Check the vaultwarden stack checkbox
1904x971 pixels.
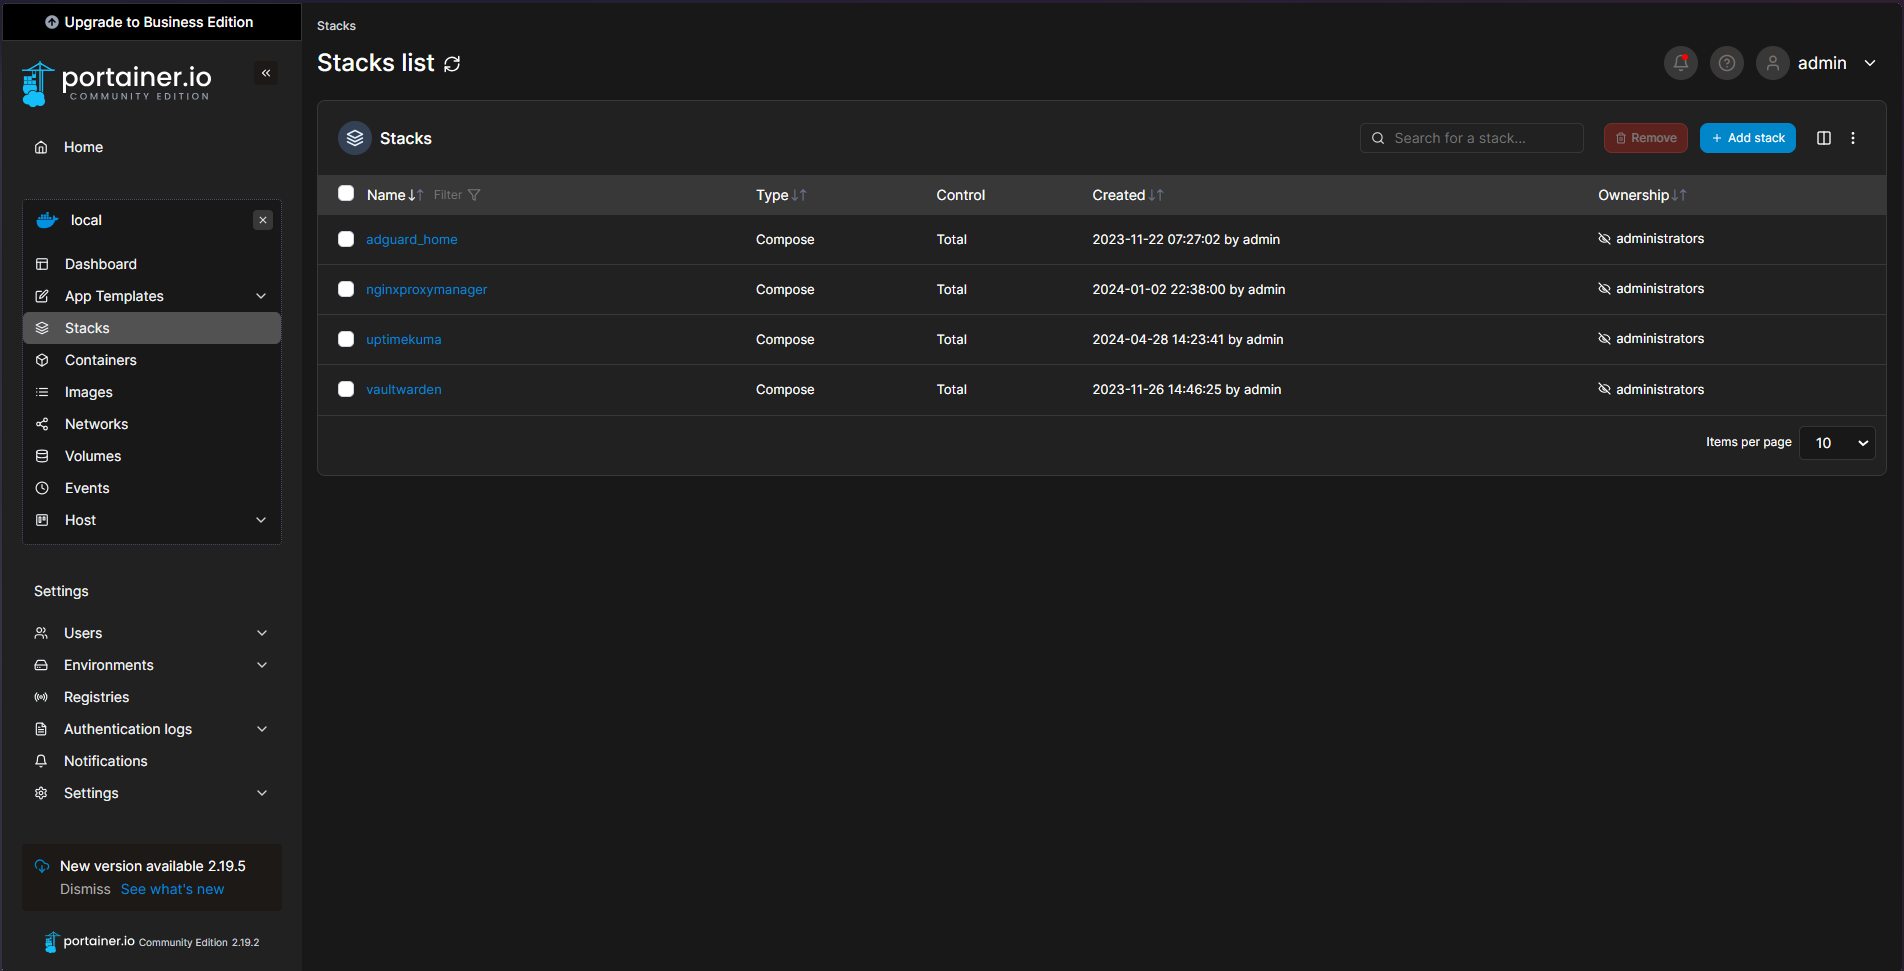pos(346,389)
